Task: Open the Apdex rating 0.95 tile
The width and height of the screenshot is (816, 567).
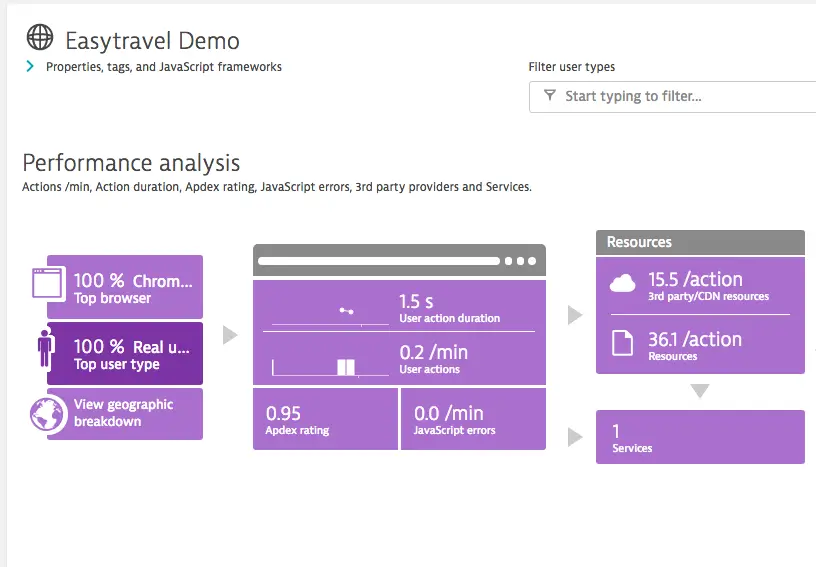Action: point(325,419)
